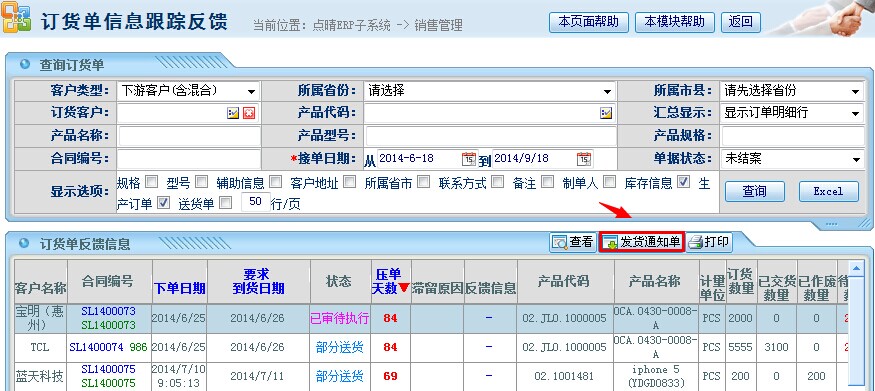Screen dimensions: 875x391
Task: Open the start date calendar icon
Action: [x=469, y=158]
